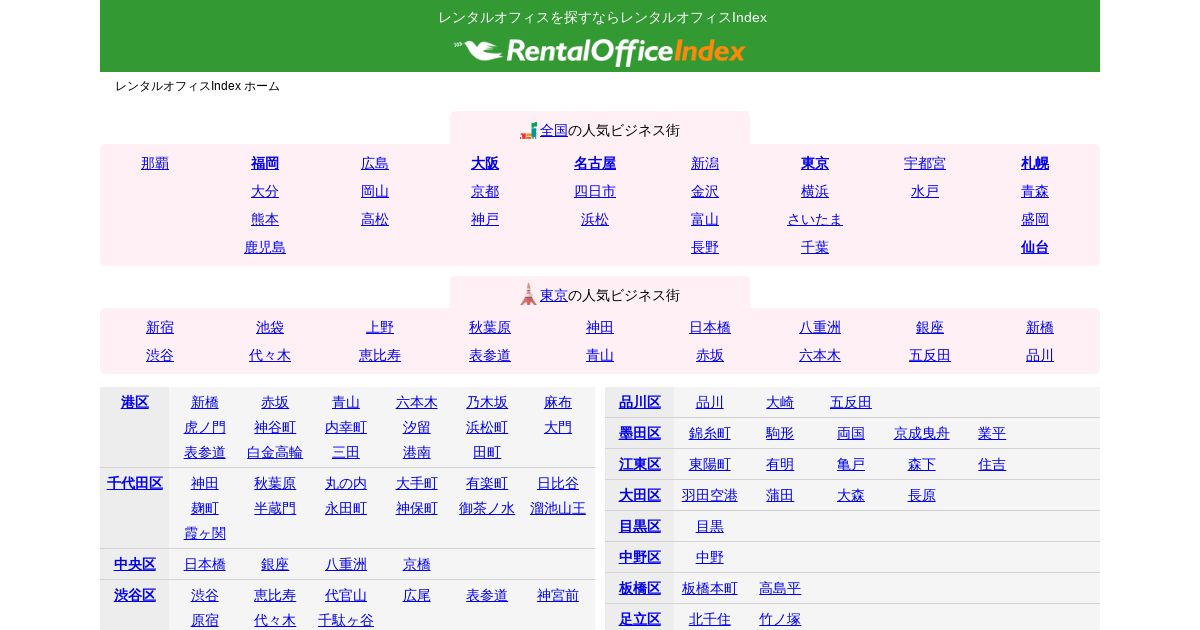The image size is (1200, 630).
Task: Go to the 札幌 city link
Action: point(1035,163)
